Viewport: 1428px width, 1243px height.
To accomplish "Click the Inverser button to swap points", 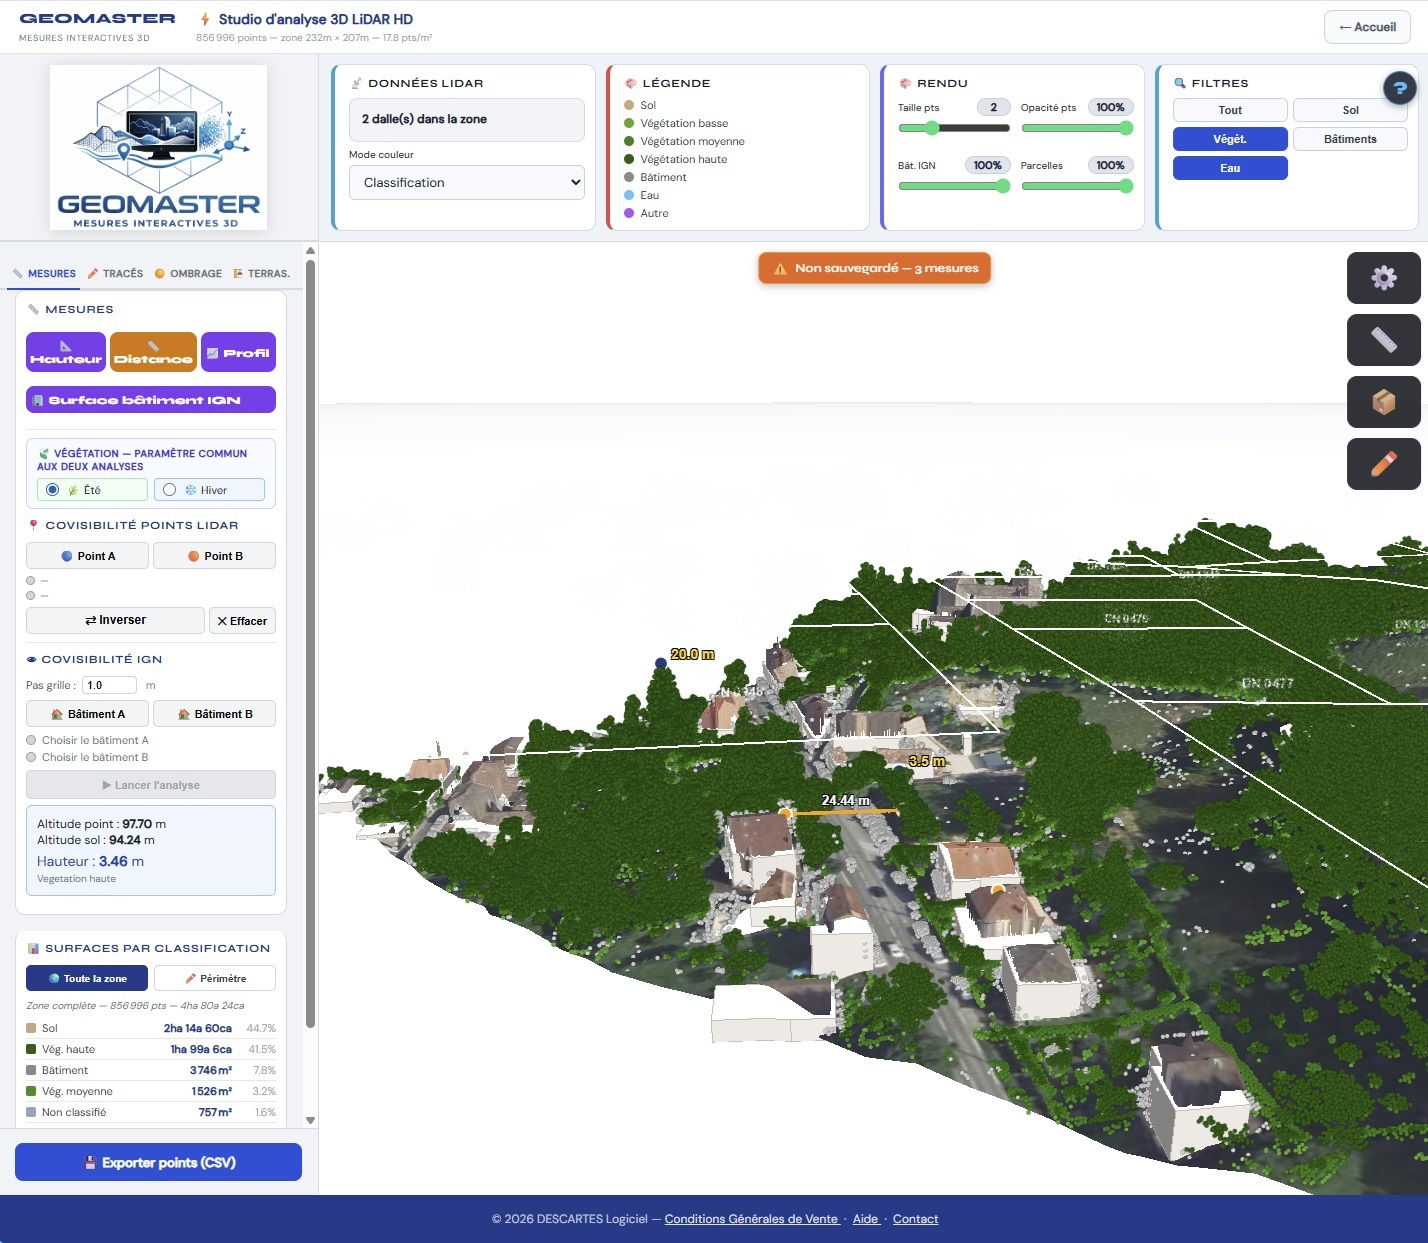I will (x=114, y=620).
